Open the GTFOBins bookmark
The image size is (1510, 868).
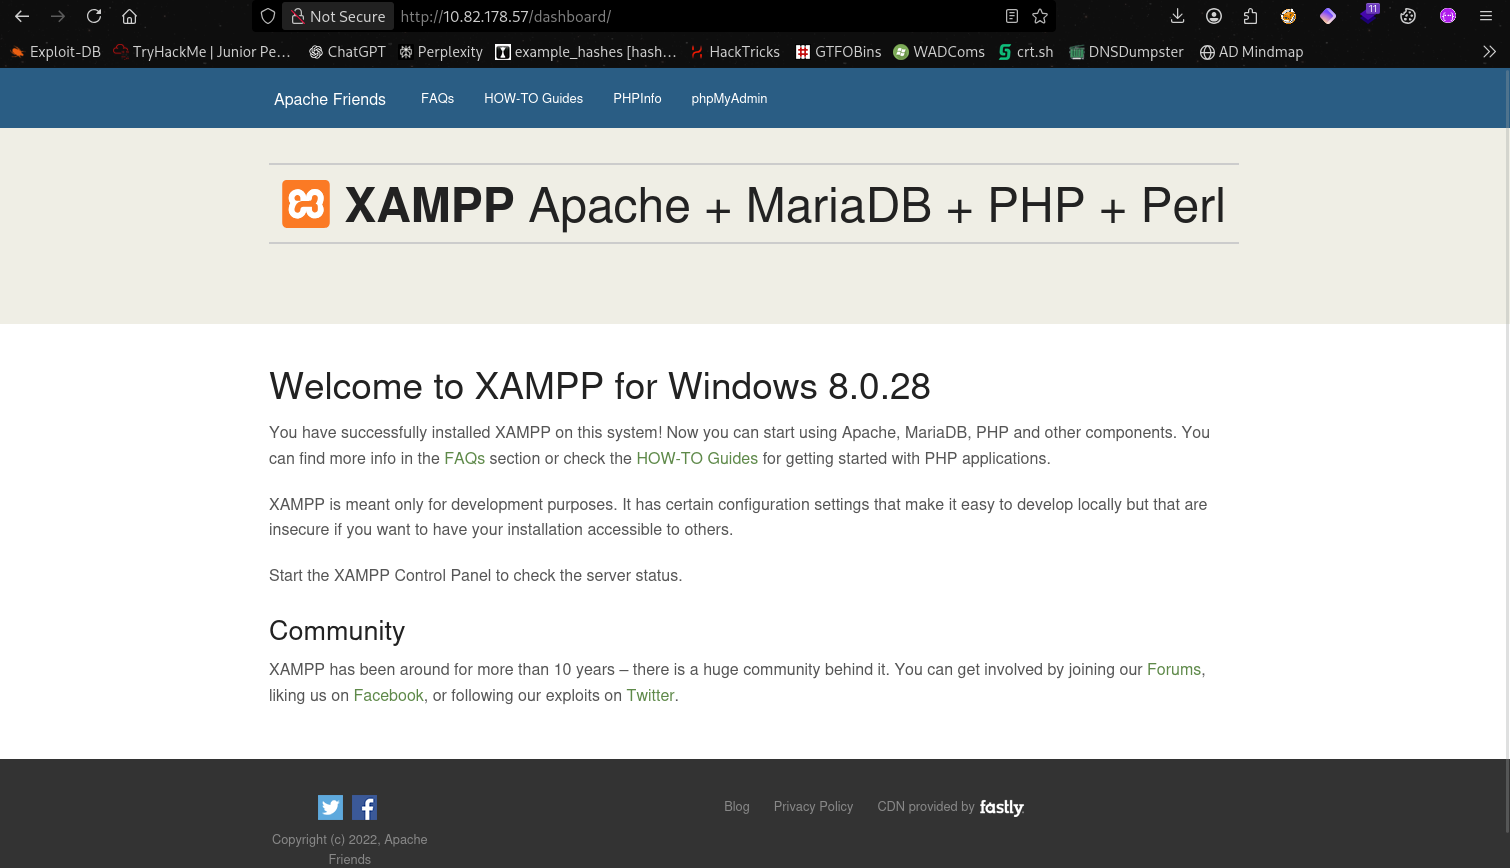(838, 52)
